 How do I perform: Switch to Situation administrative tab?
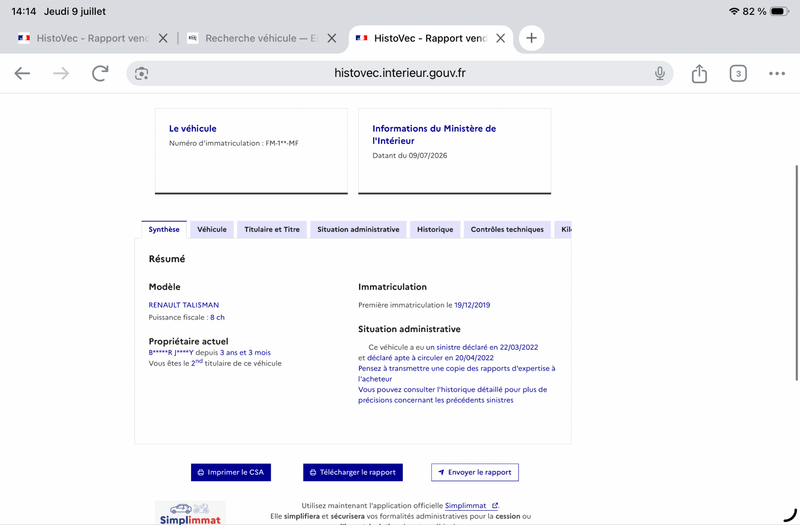358,230
